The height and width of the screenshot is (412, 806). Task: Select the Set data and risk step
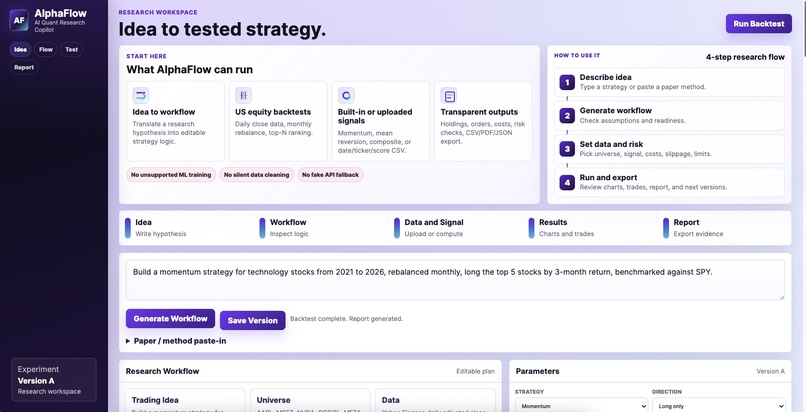click(x=669, y=149)
